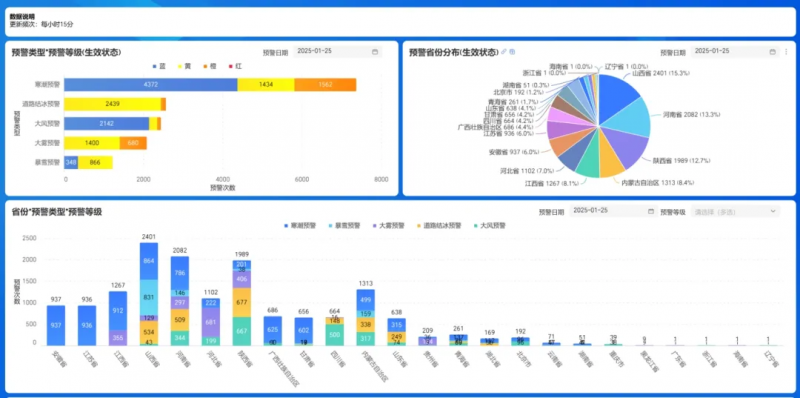Hide 寒潮预警 series via bottom chart legend
The width and height of the screenshot is (800, 398).
300,226
